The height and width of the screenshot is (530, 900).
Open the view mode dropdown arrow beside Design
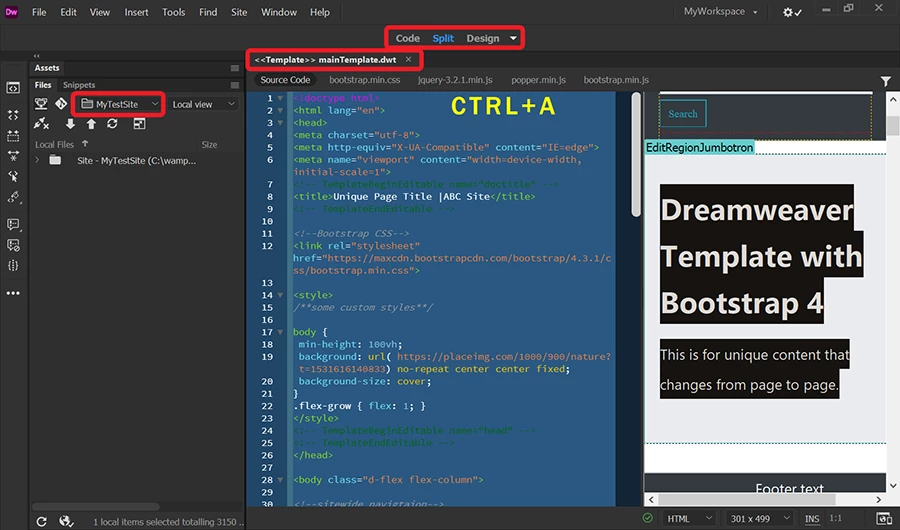click(x=513, y=38)
